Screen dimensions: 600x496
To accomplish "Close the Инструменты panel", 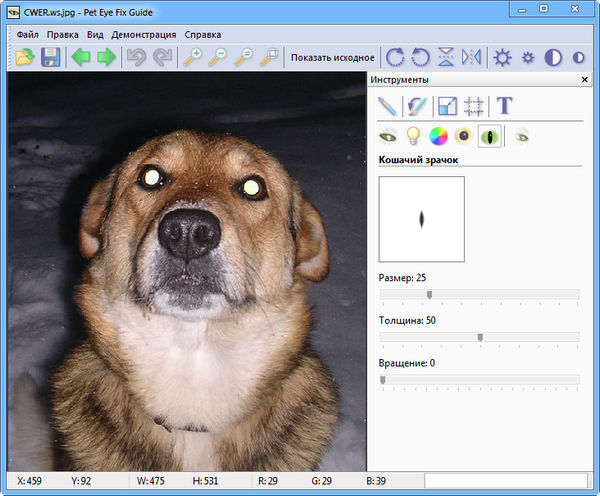I will pos(584,79).
